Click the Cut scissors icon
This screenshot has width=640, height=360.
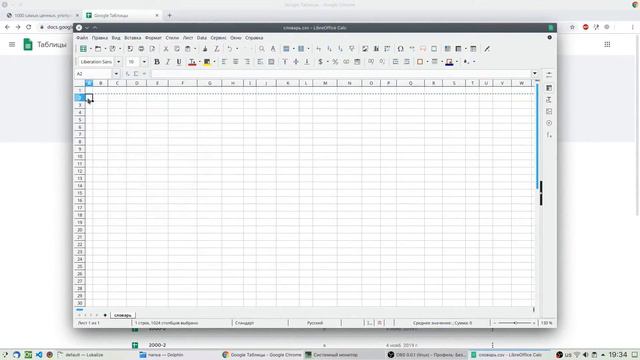click(166, 49)
